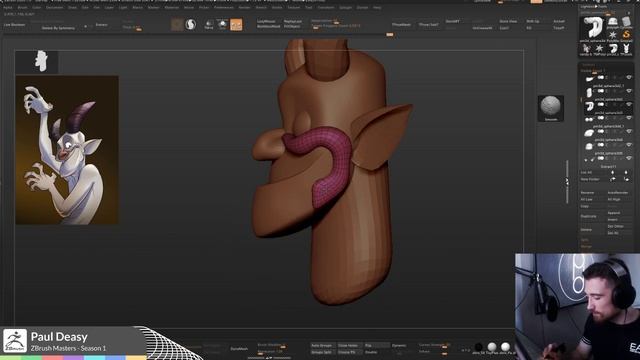The width and height of the screenshot is (640, 360).
Task: Click the Del Other button
Action: tap(616, 226)
